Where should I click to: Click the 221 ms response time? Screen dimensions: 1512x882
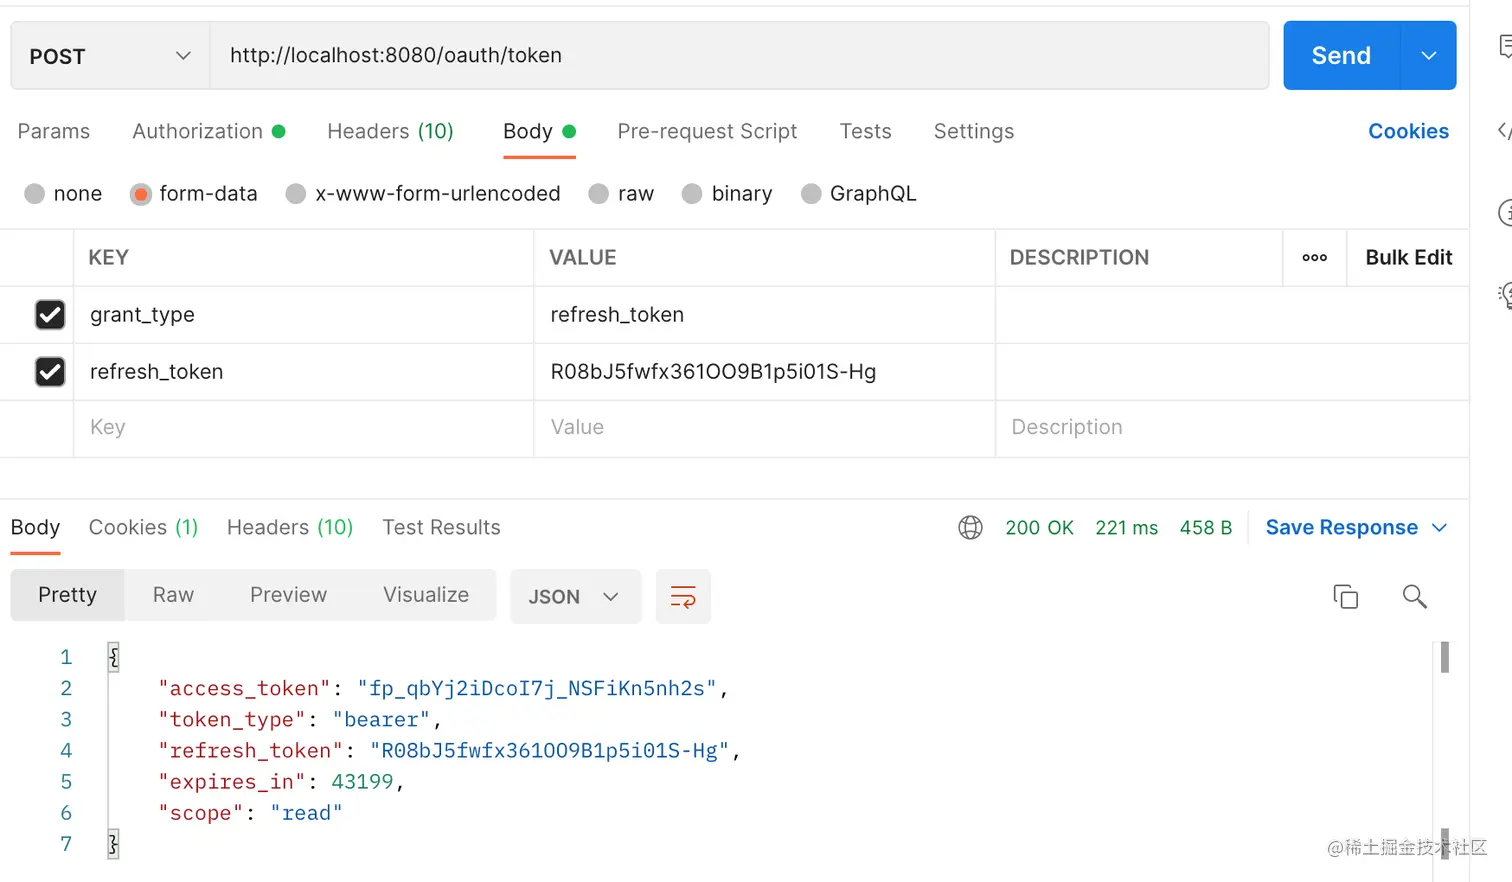(x=1126, y=528)
